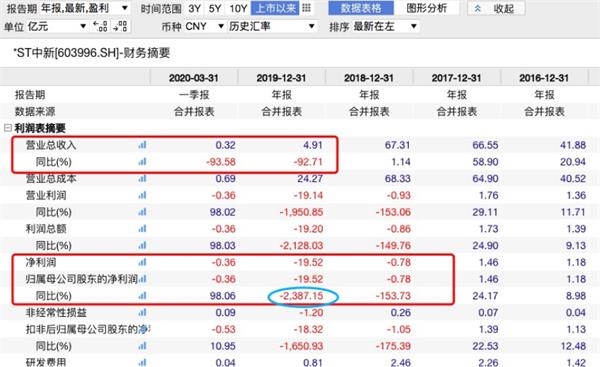Select the 10Y time range
This screenshot has width=600, height=367.
[238, 8]
